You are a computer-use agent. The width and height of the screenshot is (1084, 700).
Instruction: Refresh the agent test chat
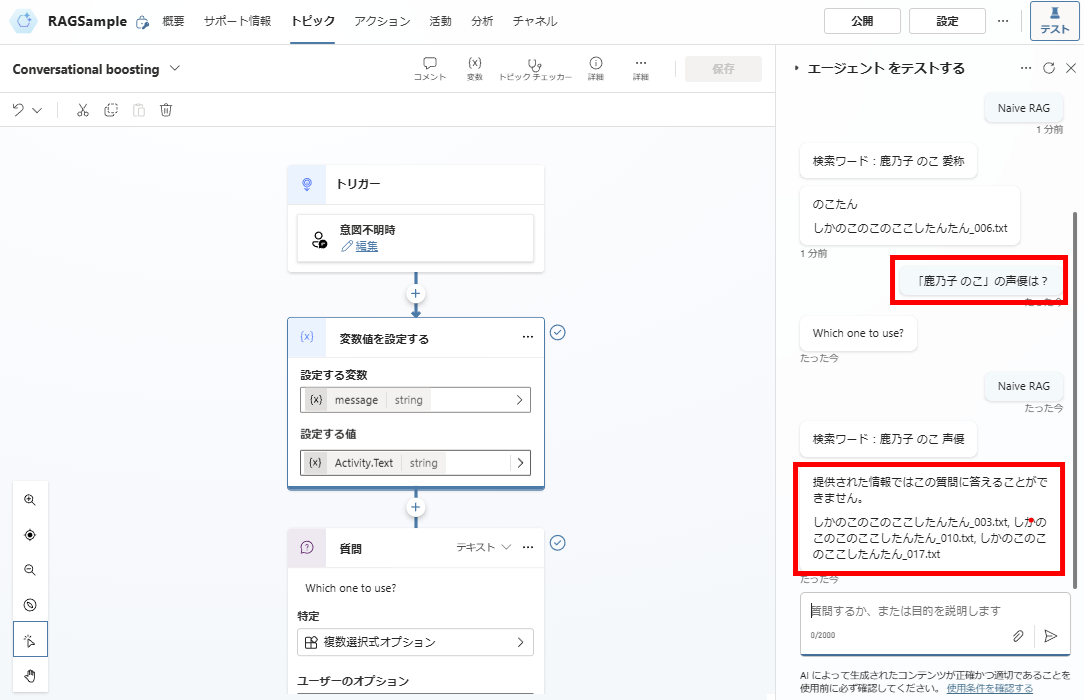pyautogui.click(x=1048, y=68)
